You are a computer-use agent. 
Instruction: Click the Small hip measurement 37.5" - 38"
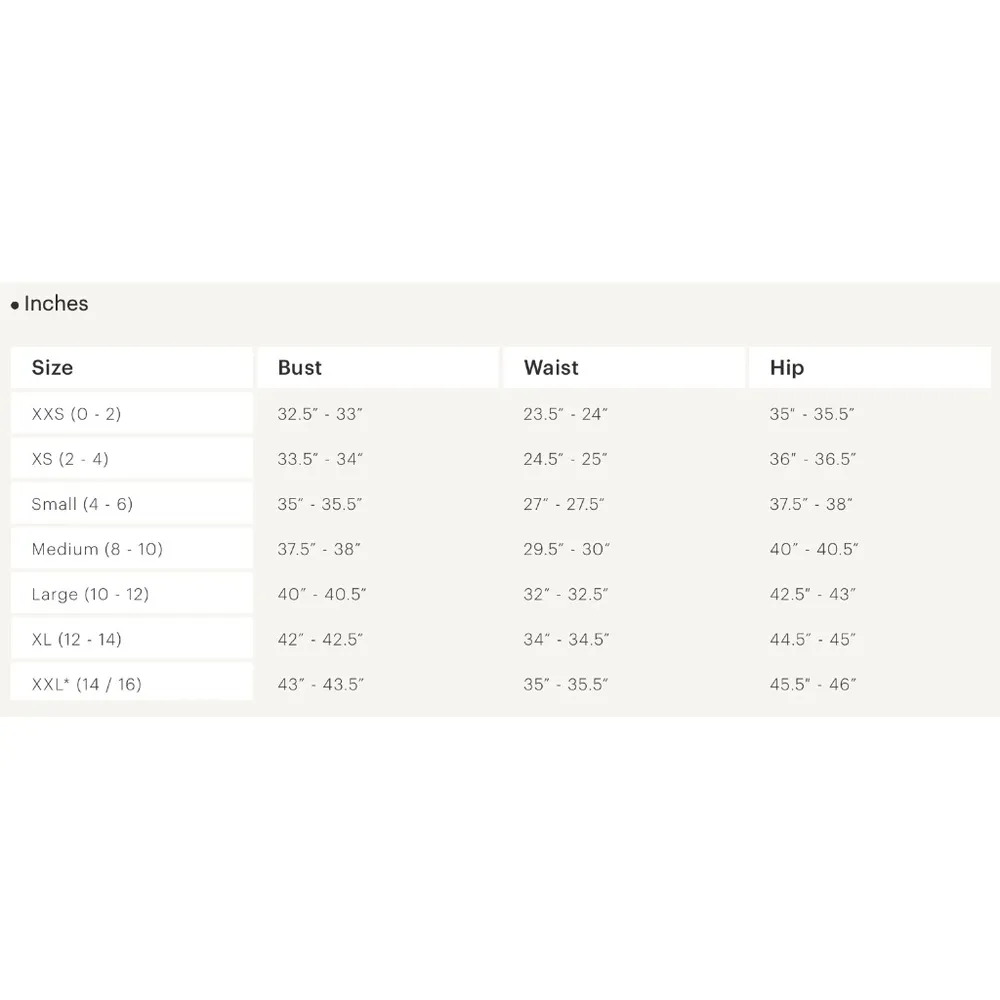pos(811,504)
